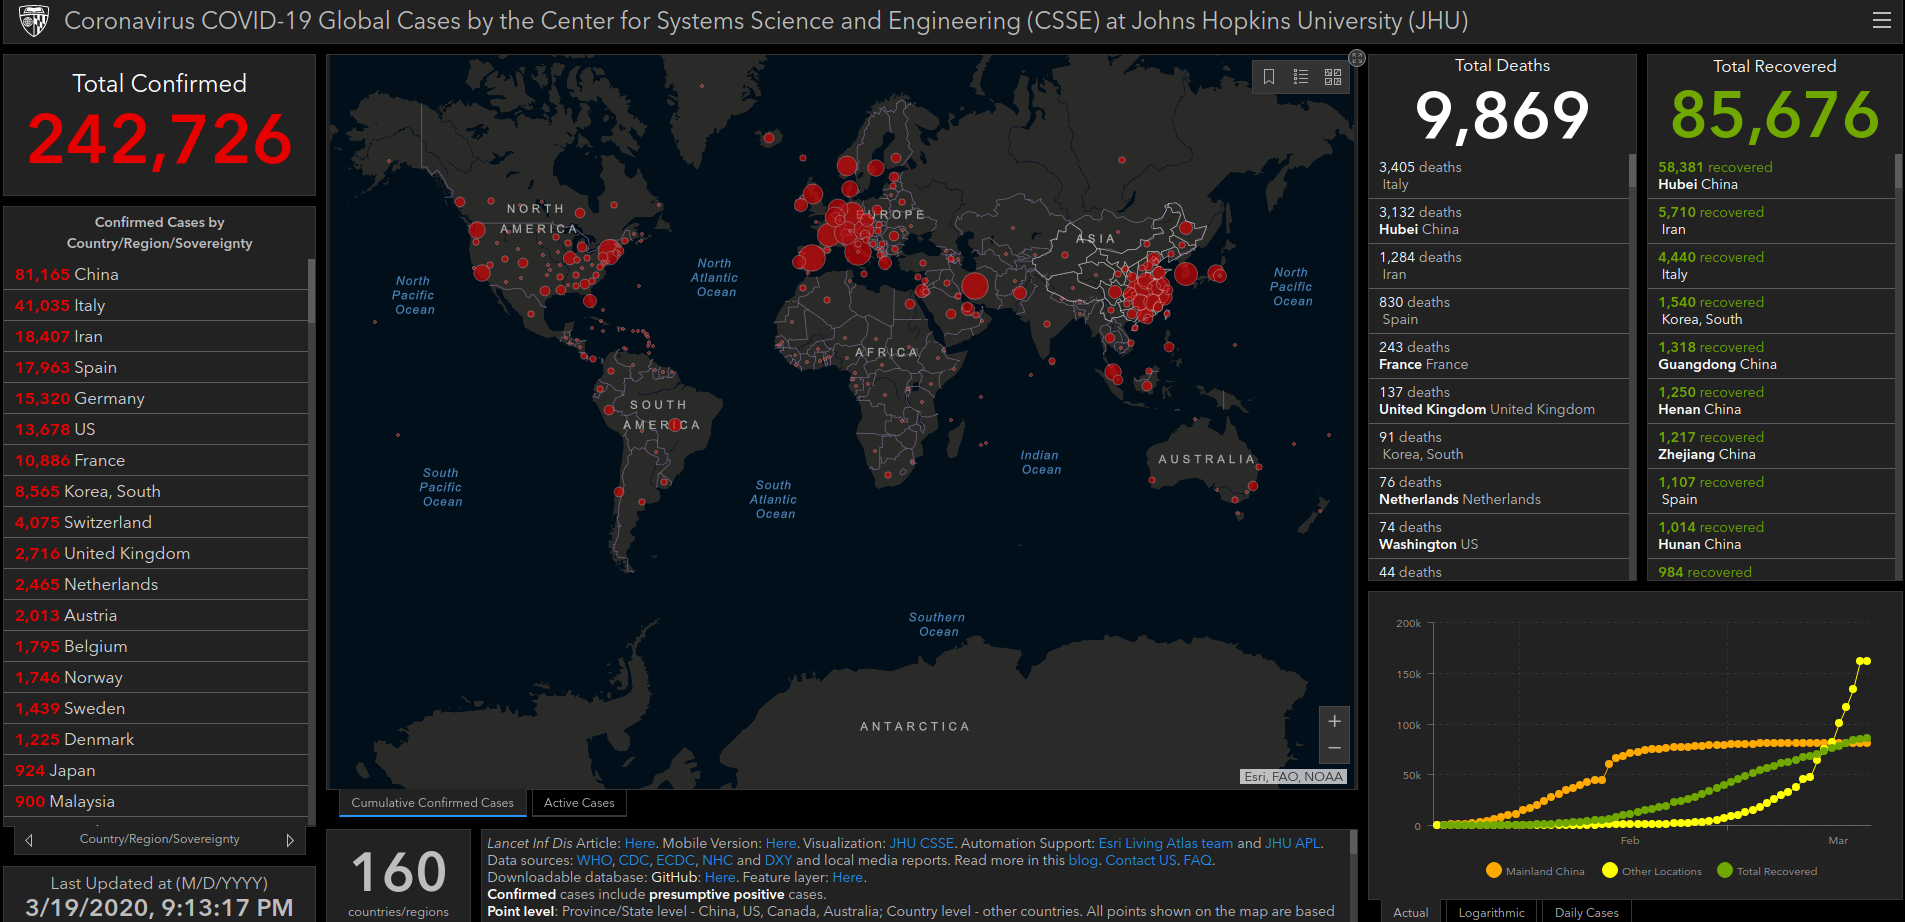1905x922 pixels.
Task: Click the large red circle over Iran
Action: pos(975,287)
